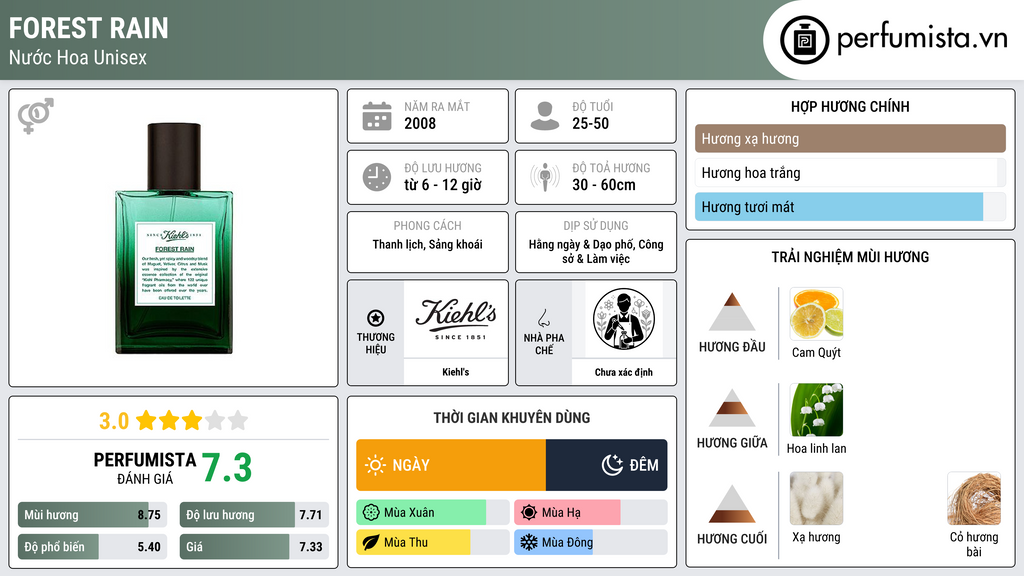Click the Thanh lịch, Sảng khoái style text
This screenshot has height=576, width=1024.
428,244
